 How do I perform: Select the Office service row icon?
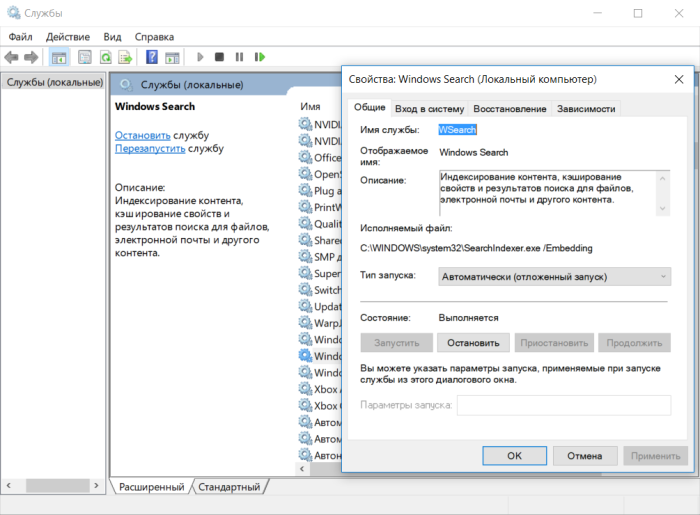click(305, 157)
